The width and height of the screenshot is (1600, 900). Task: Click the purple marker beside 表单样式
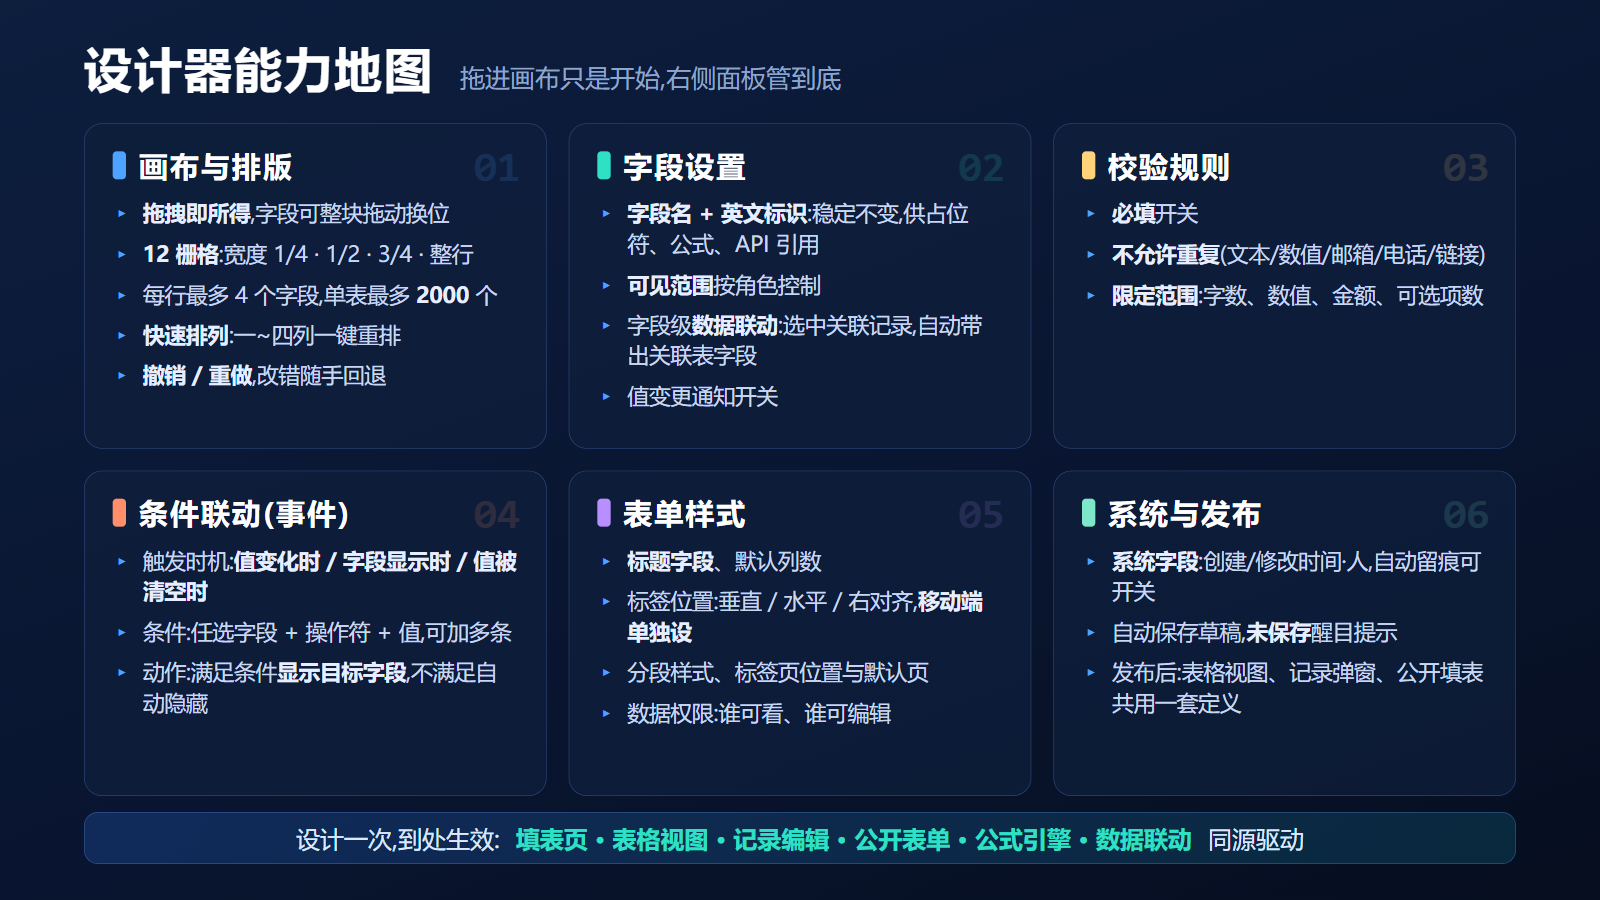(604, 513)
